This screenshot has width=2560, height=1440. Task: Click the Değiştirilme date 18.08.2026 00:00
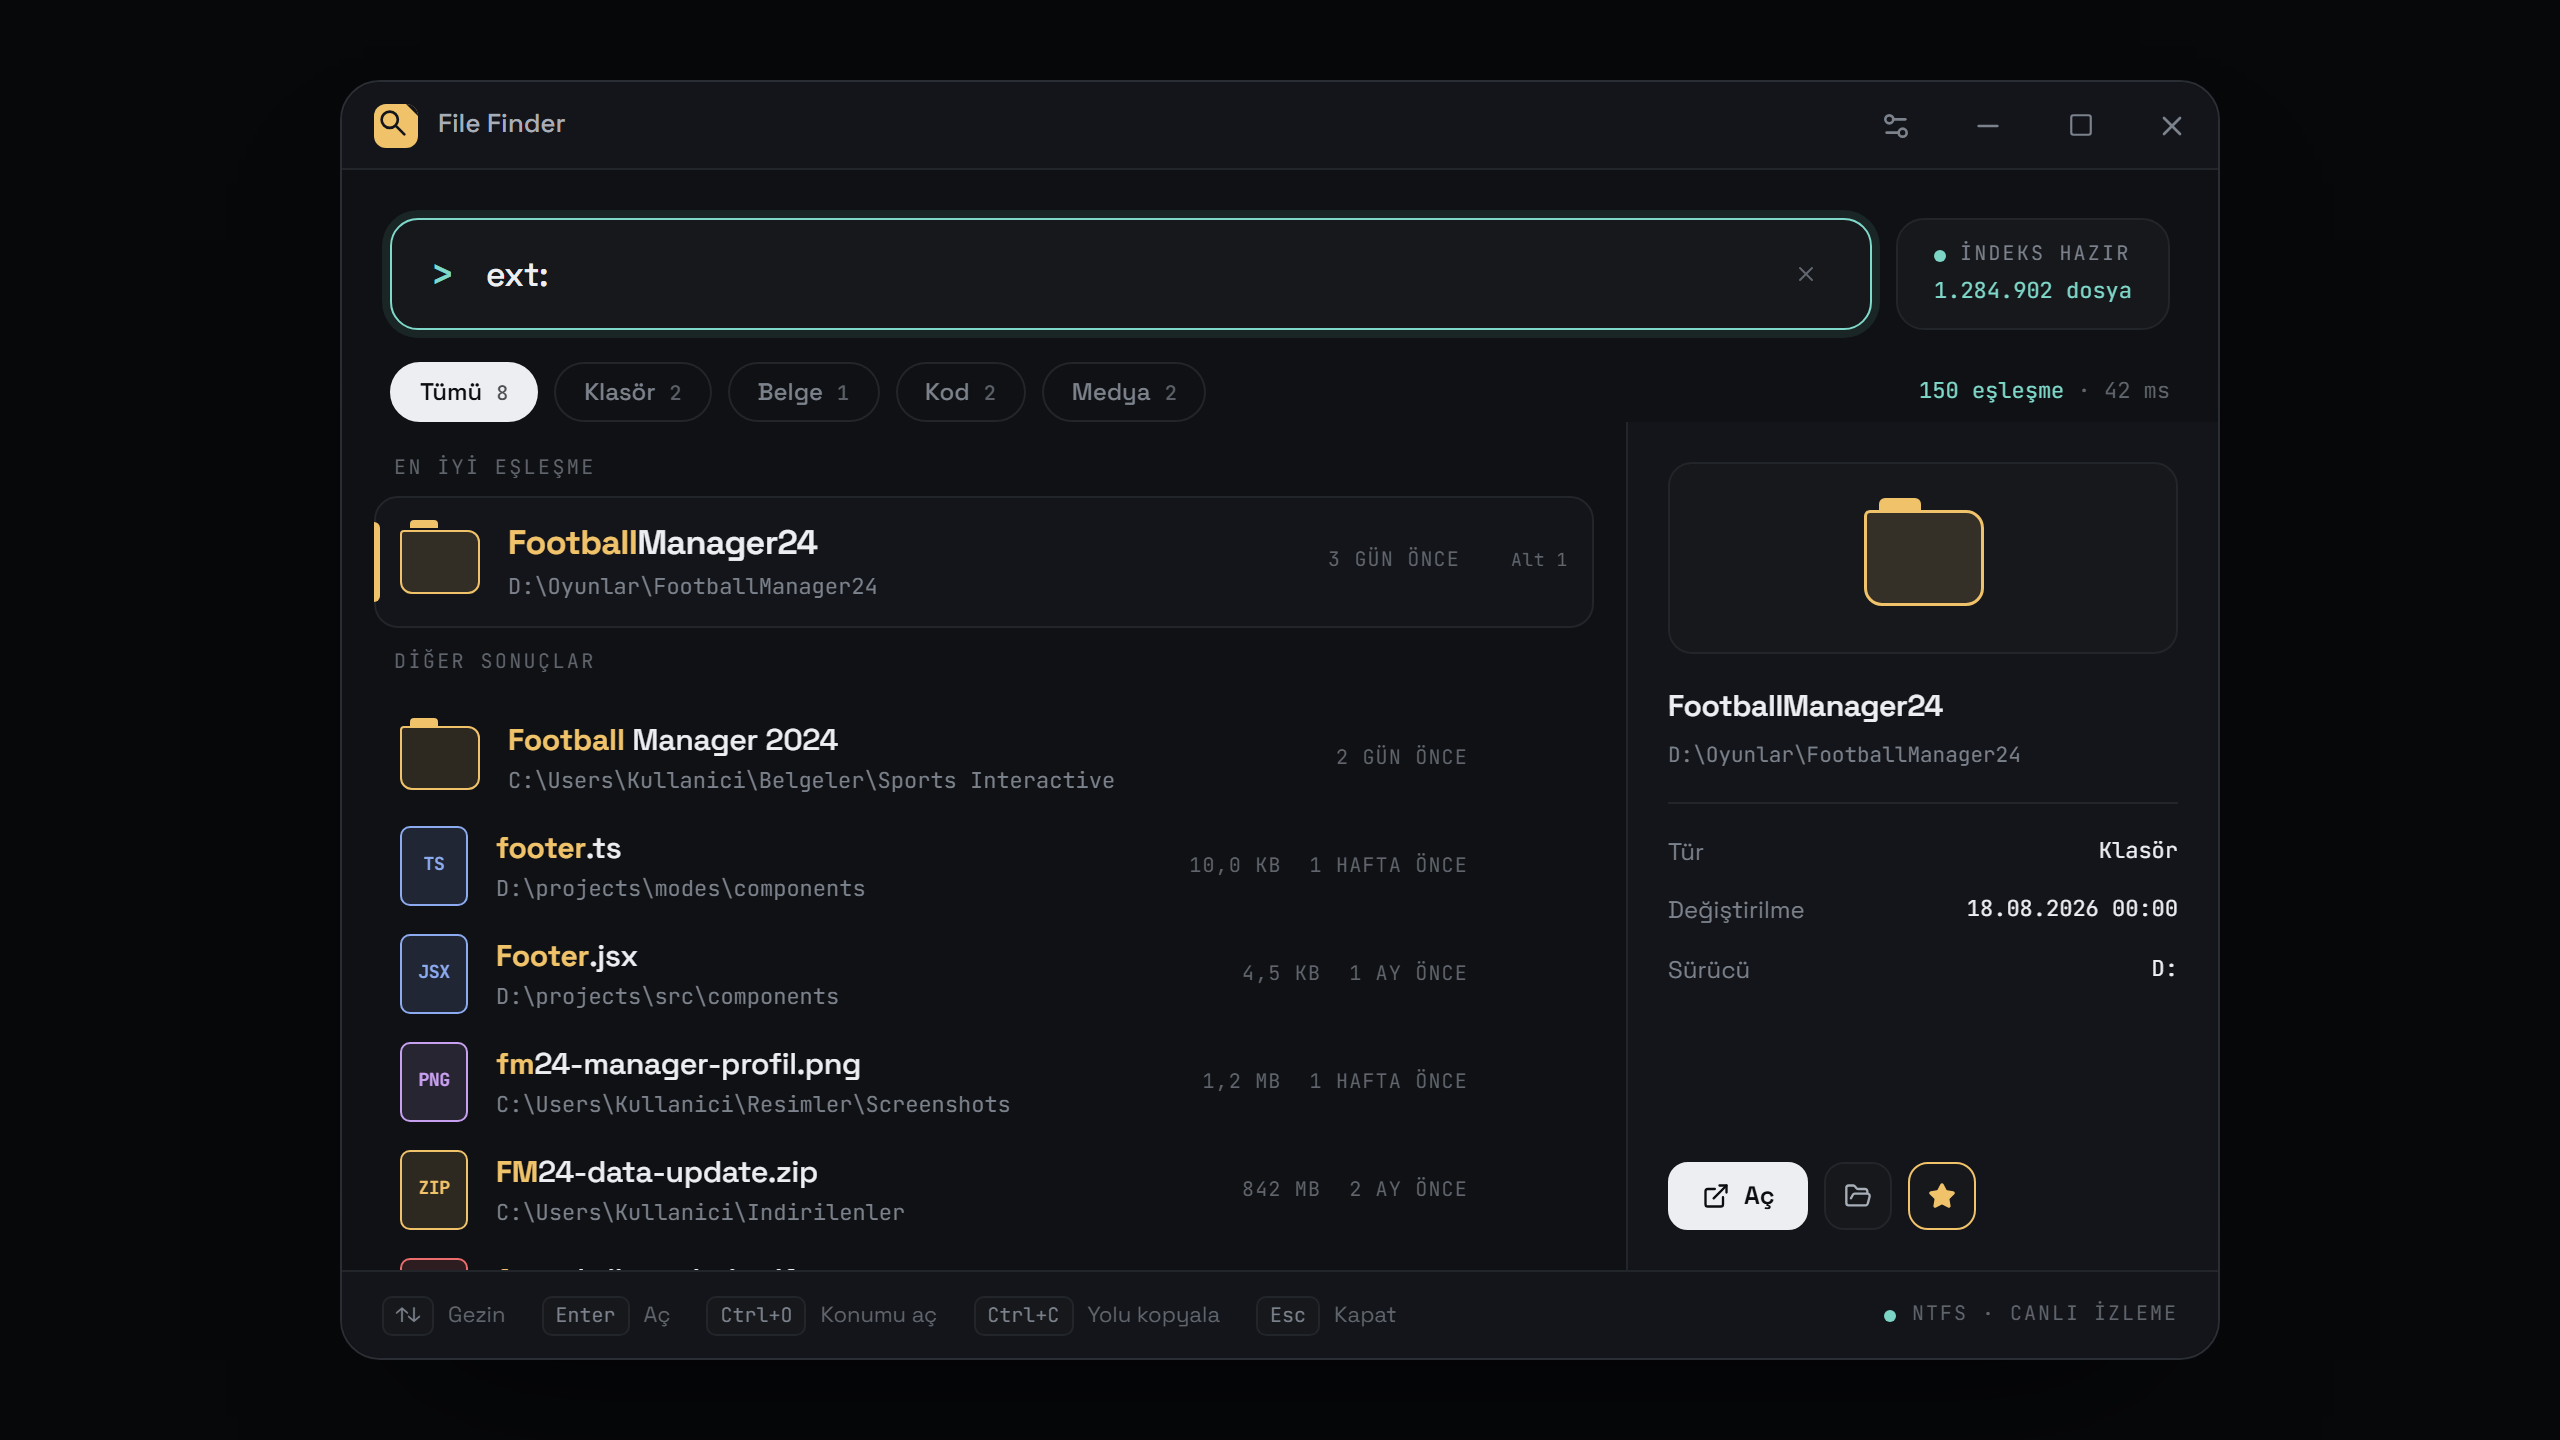[2072, 909]
